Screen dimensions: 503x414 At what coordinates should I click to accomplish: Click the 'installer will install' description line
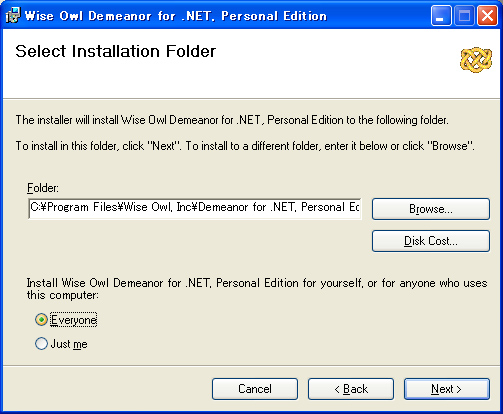pyautogui.click(x=232, y=120)
